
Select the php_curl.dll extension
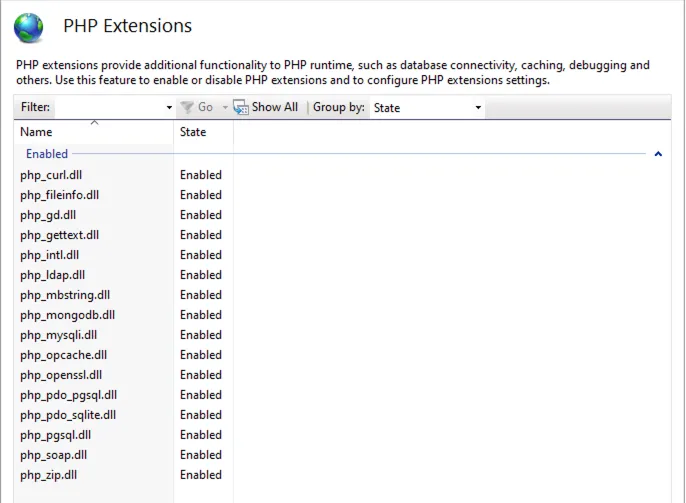click(x=51, y=175)
